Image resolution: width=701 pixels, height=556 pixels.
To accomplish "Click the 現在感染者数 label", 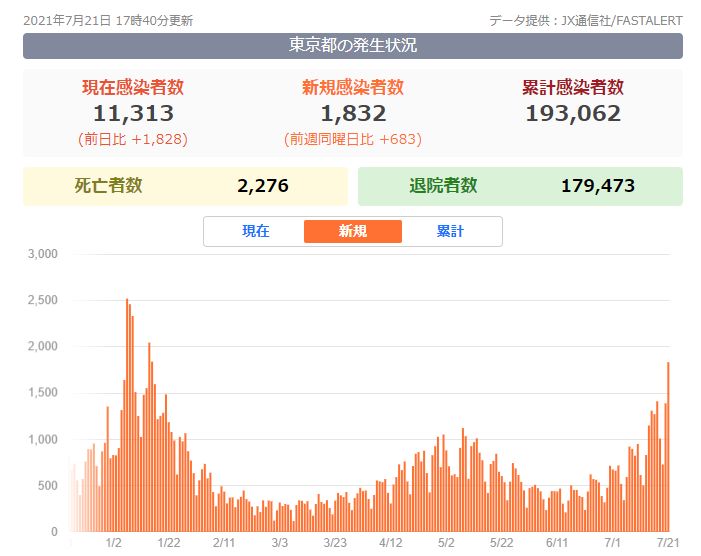I will tap(133, 87).
